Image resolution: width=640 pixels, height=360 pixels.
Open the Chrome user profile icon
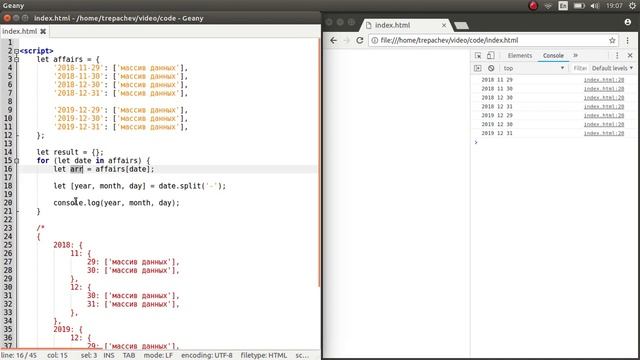coord(628,22)
